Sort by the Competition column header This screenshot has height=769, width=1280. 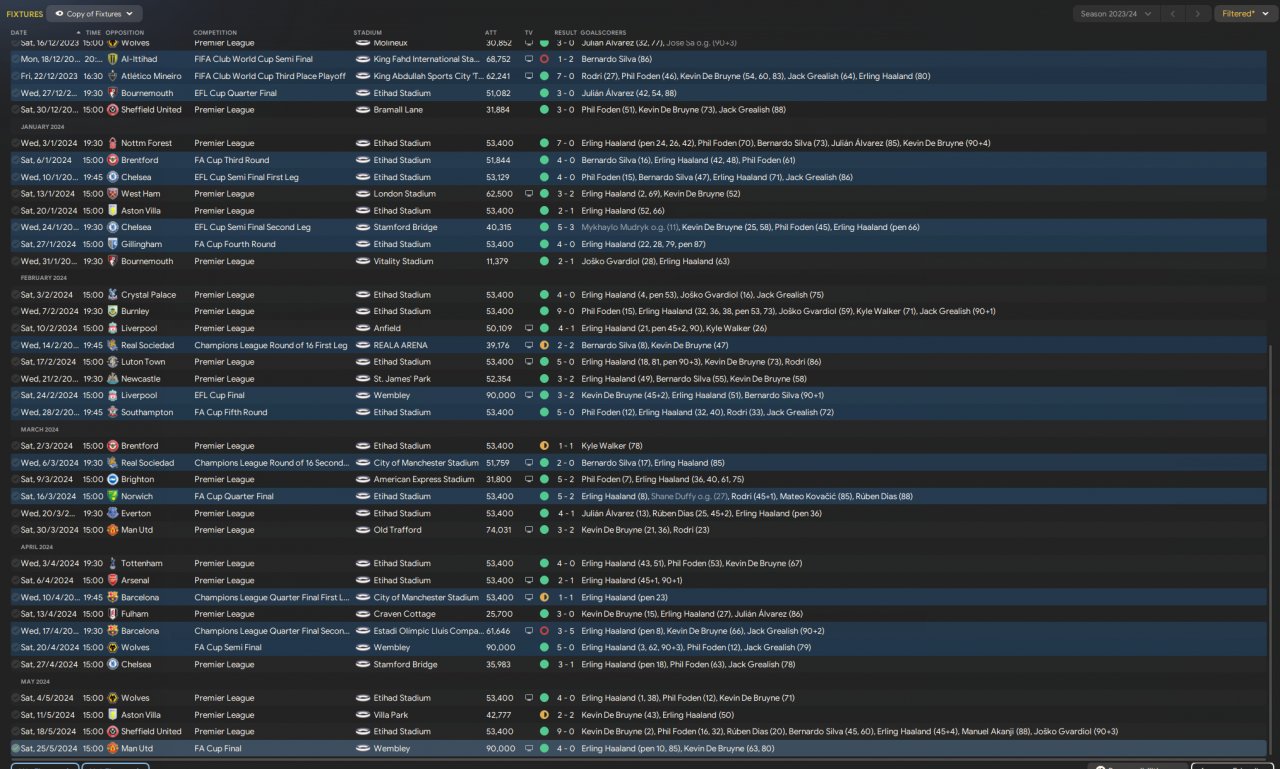click(215, 32)
